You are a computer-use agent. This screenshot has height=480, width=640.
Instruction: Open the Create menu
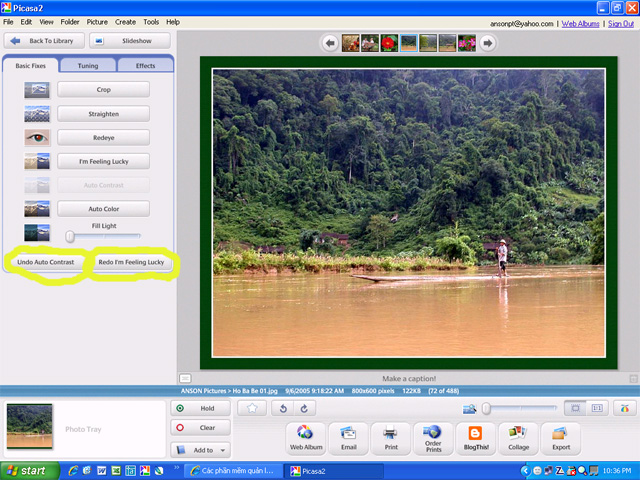[125, 22]
